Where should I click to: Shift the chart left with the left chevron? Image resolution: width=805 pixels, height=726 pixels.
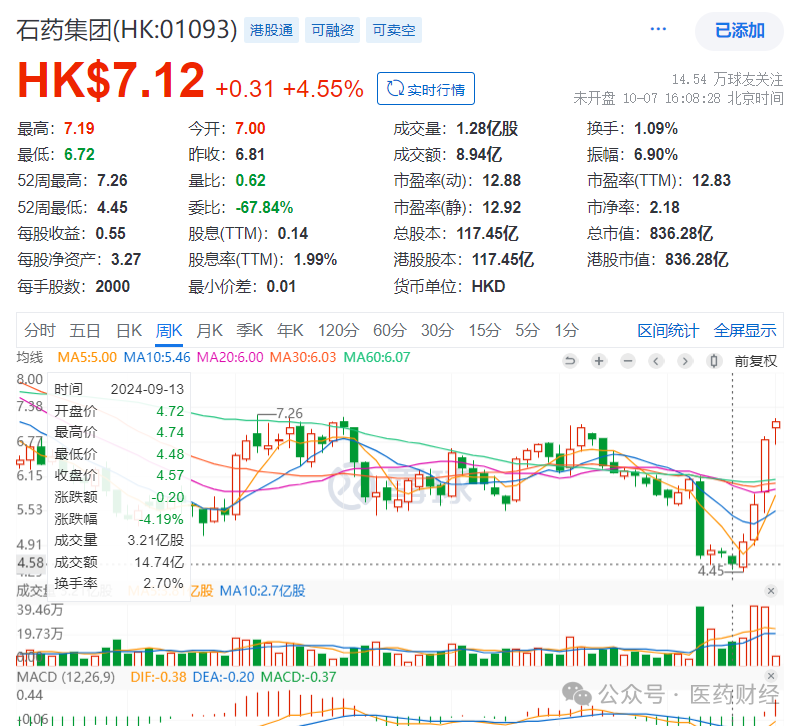(x=656, y=361)
